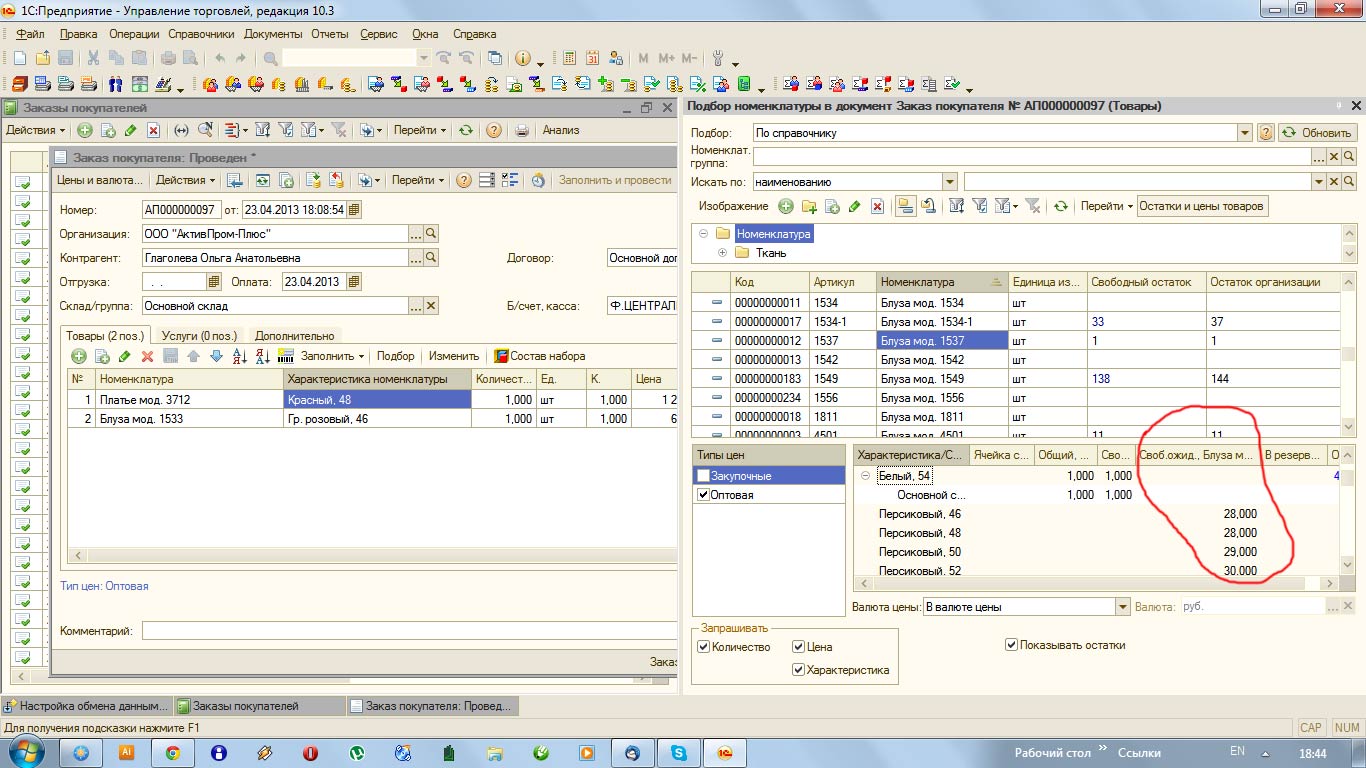Click the print icon in Заказы покупателей toolbar

pos(521,130)
